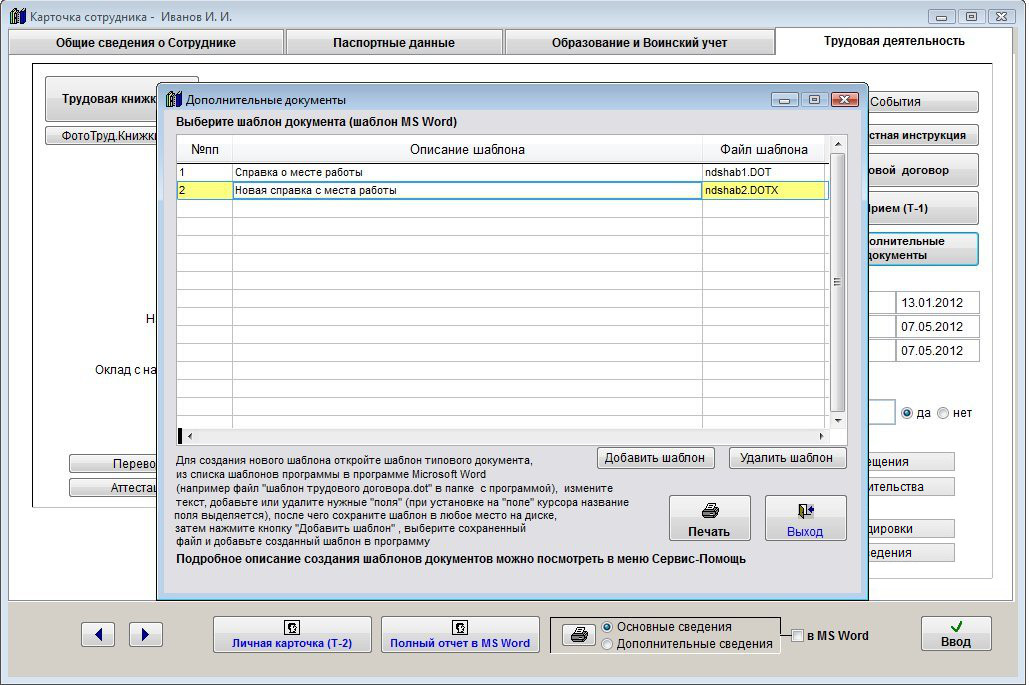Open Полный отчет в MS Word

tap(460, 634)
